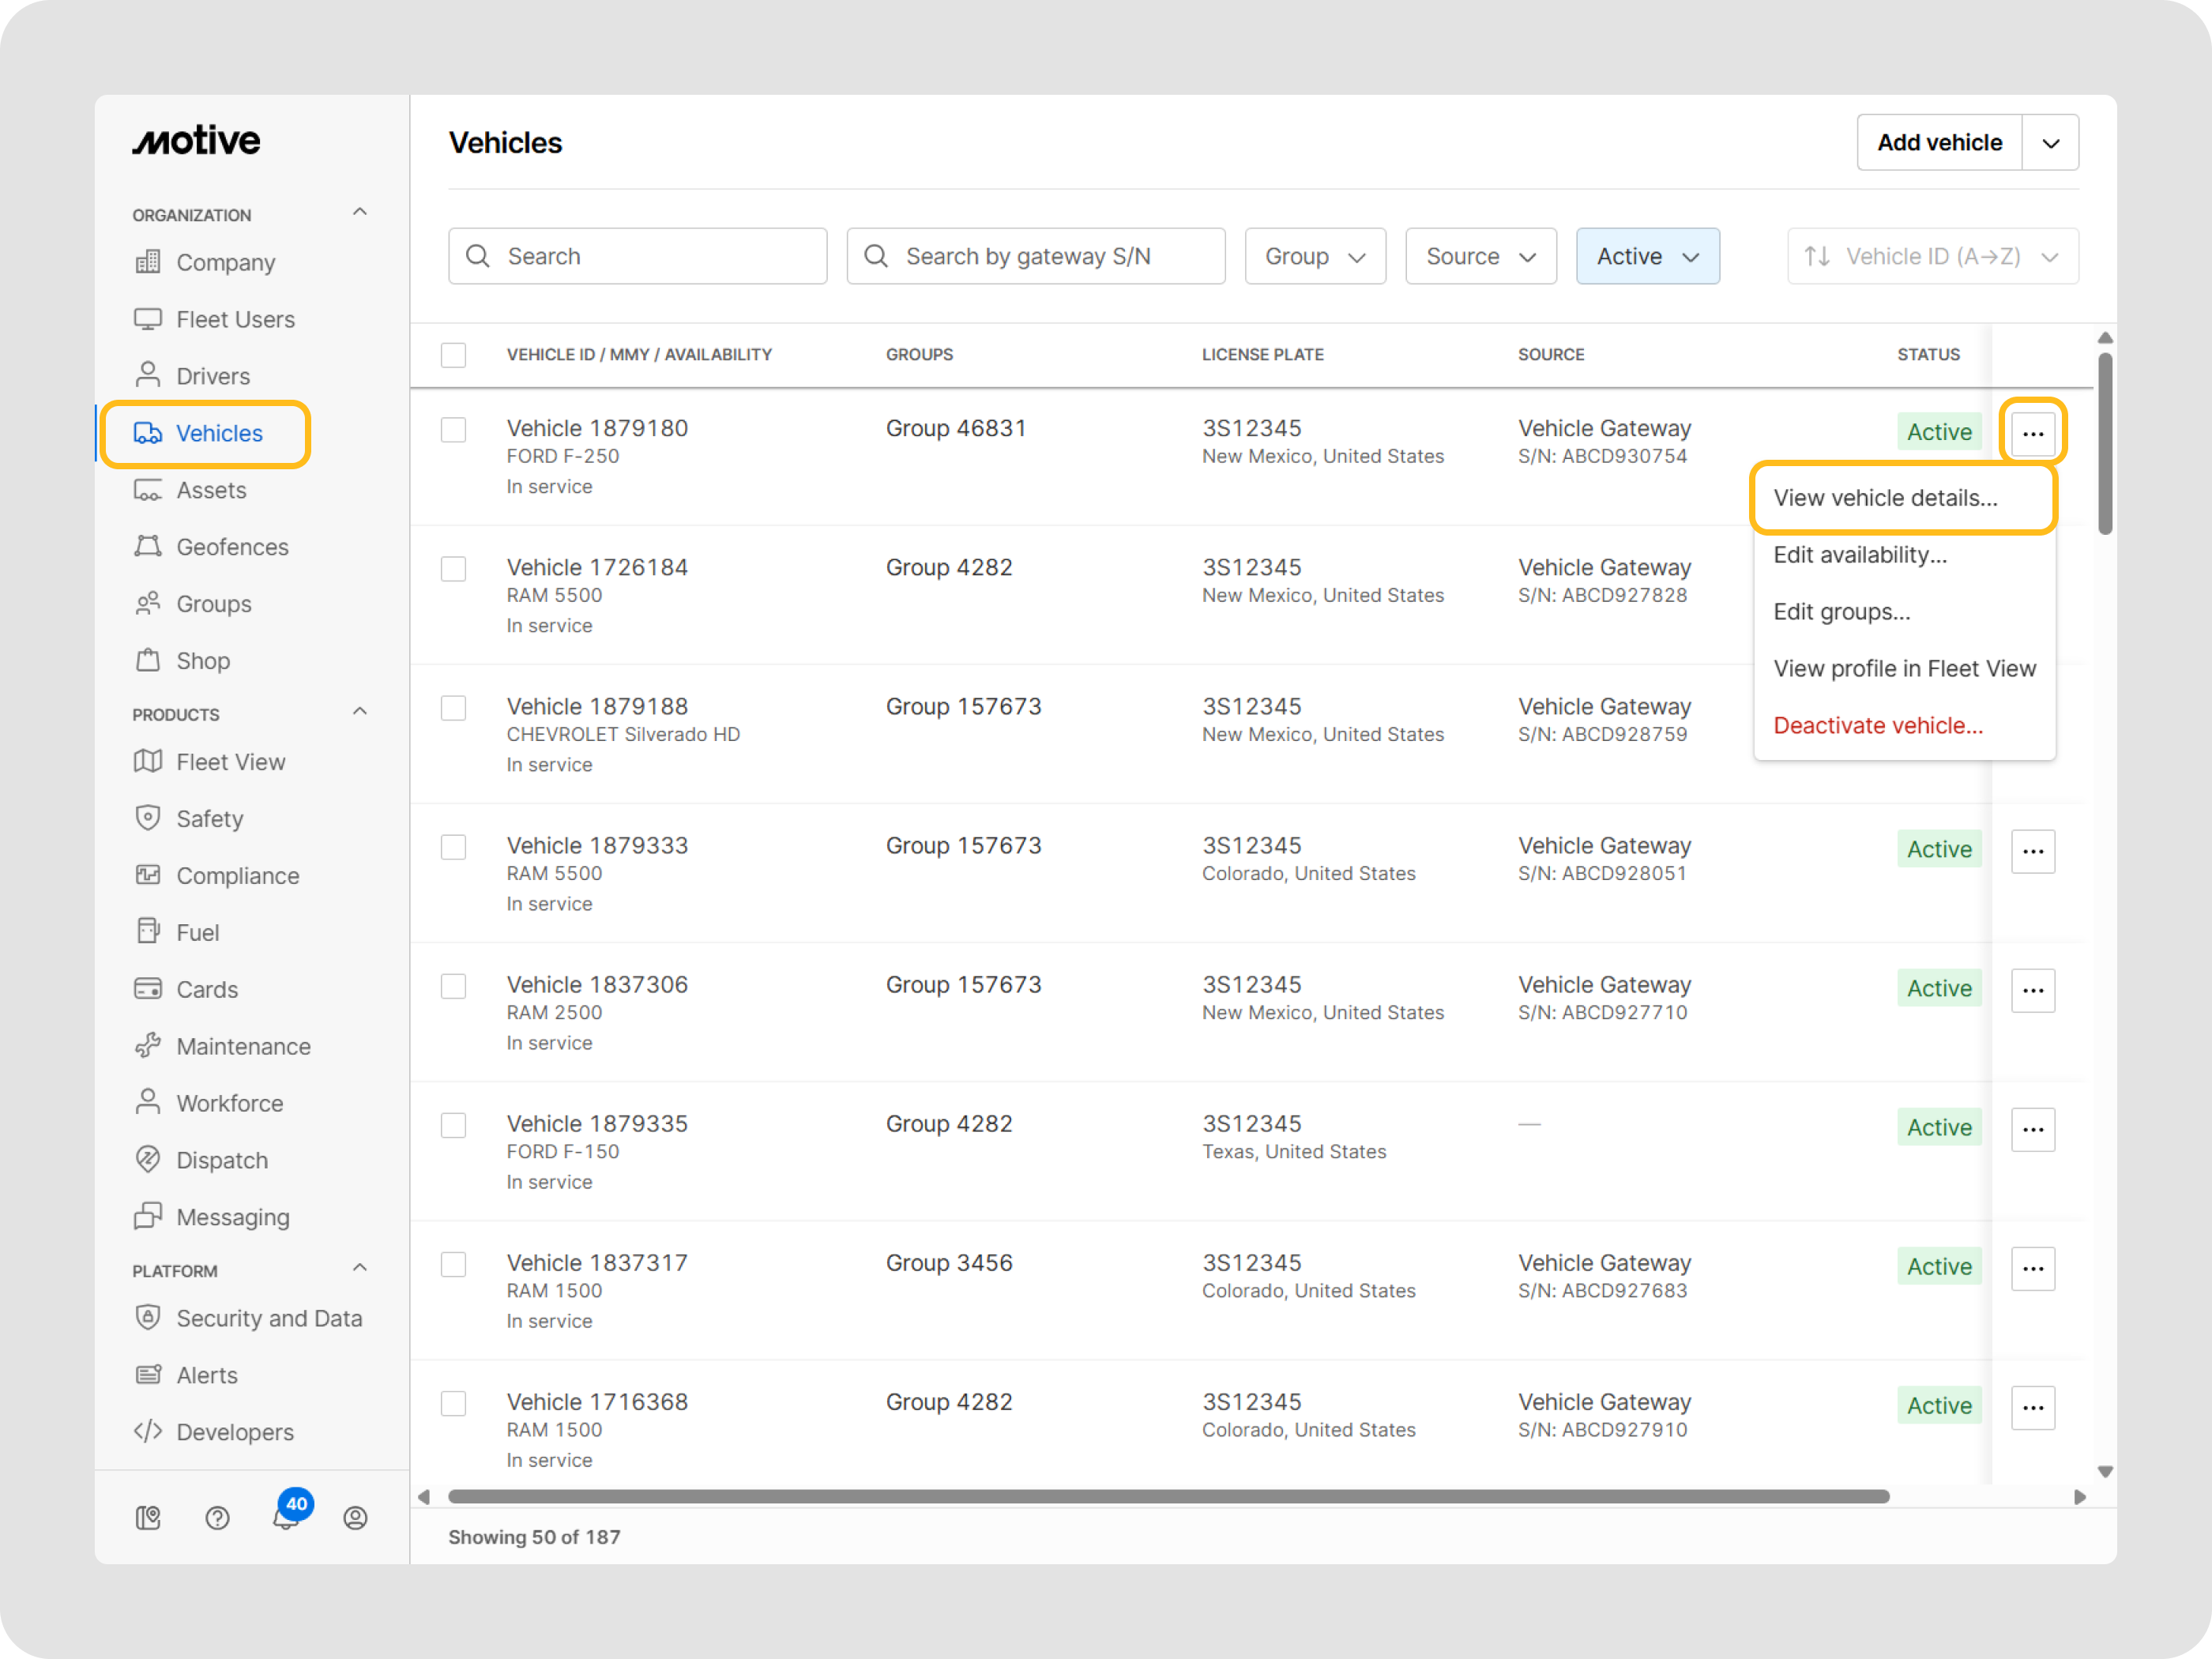Go to Geofences in the sidebar
The height and width of the screenshot is (1659, 2212).
pos(232,547)
